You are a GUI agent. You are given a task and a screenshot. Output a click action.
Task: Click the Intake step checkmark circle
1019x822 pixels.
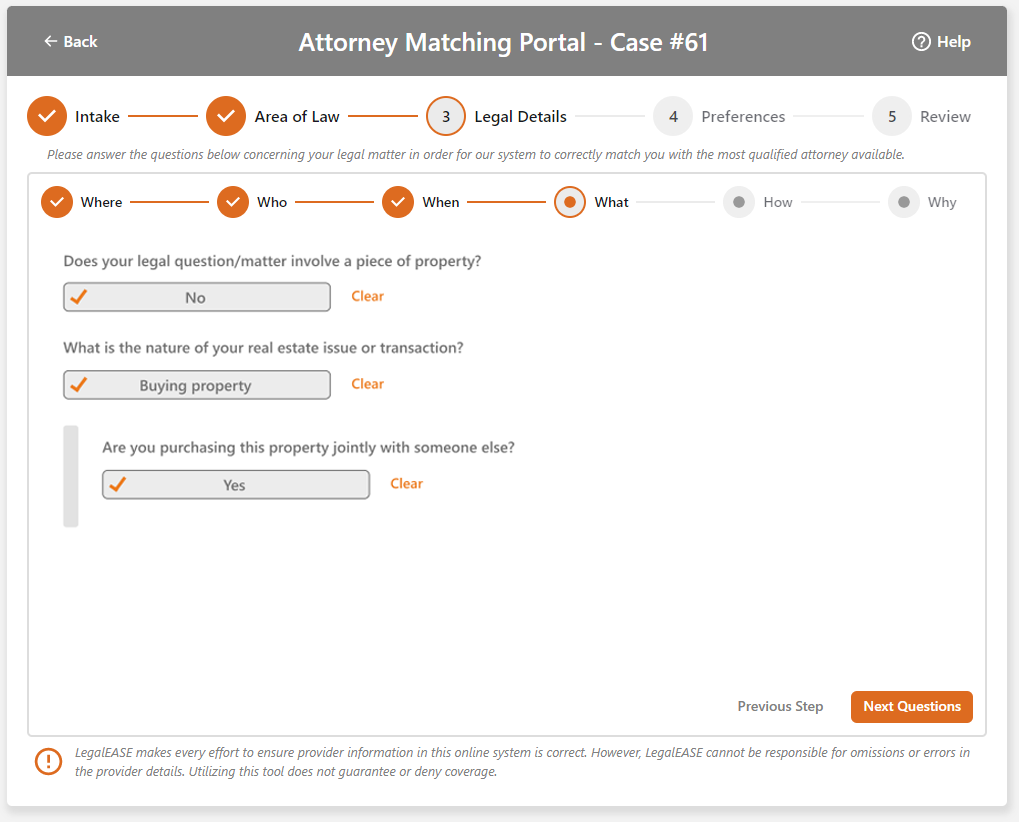click(47, 117)
